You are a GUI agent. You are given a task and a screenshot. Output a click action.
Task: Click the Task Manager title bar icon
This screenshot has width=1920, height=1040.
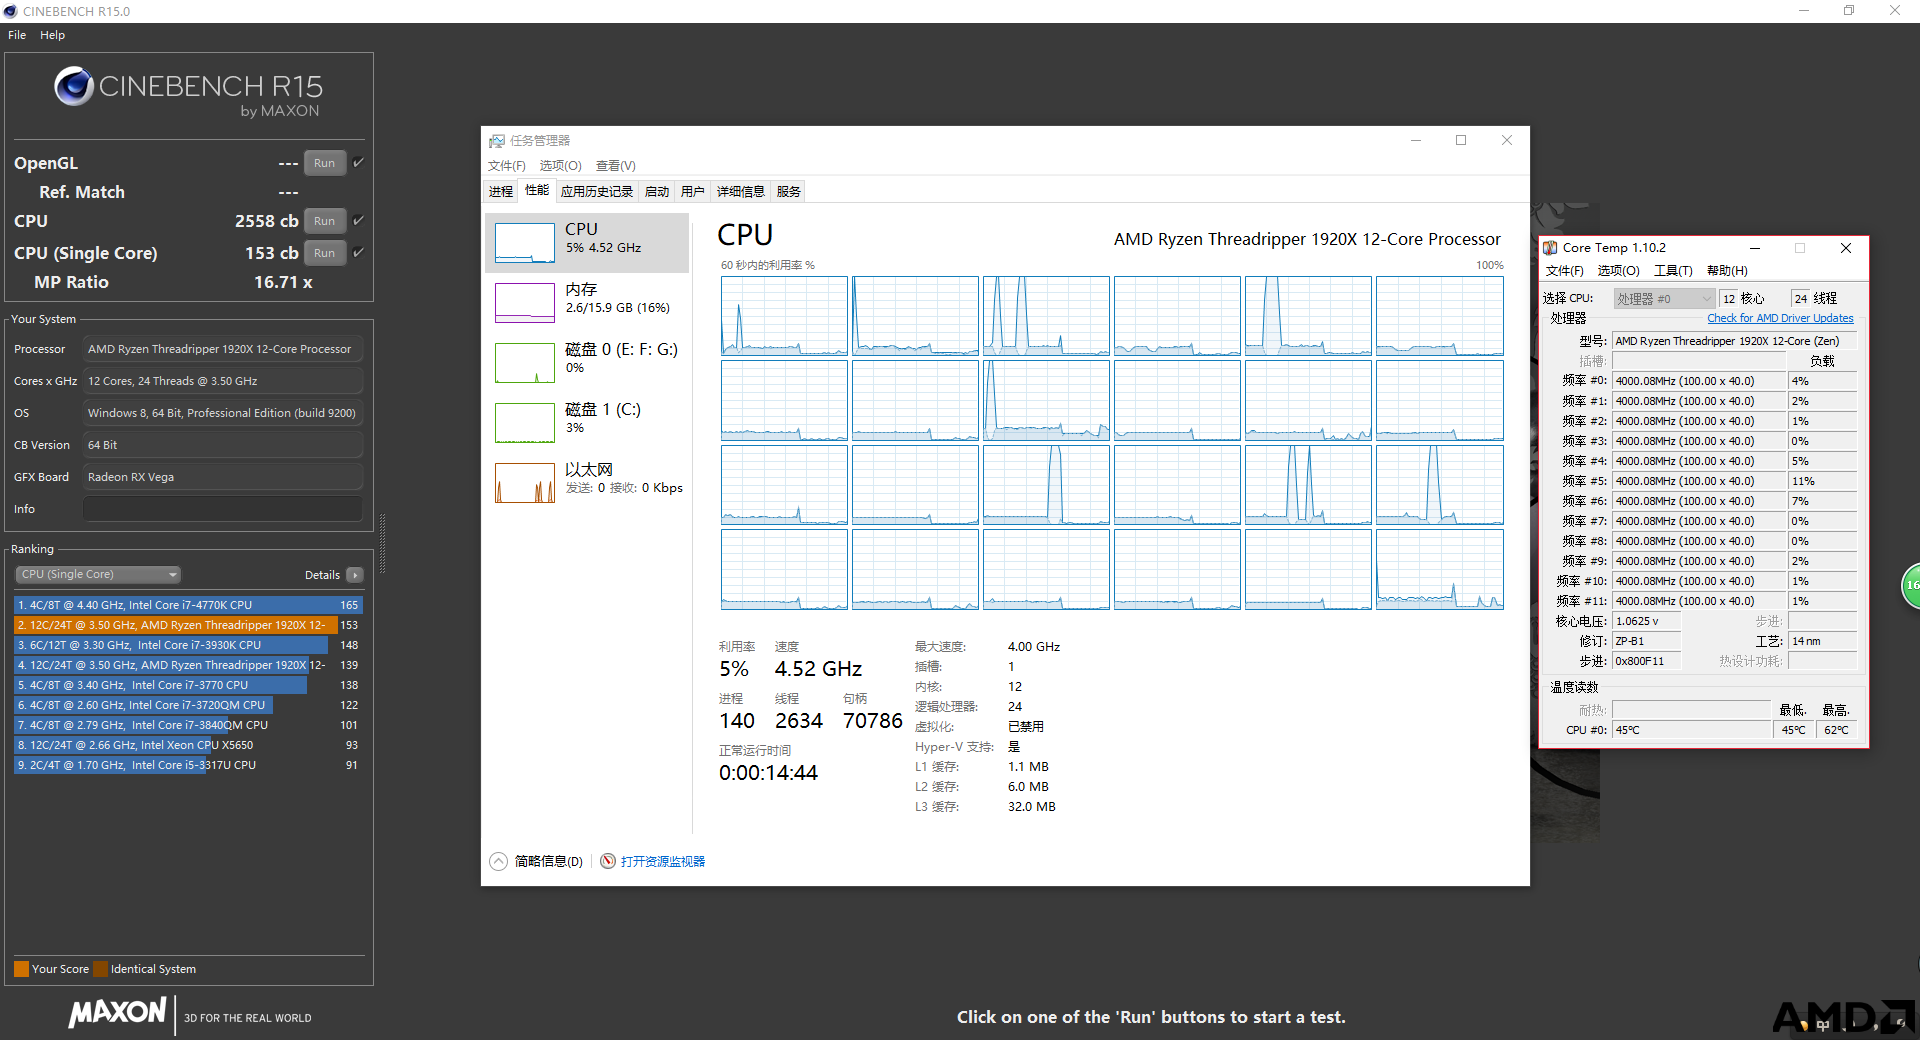(x=497, y=141)
